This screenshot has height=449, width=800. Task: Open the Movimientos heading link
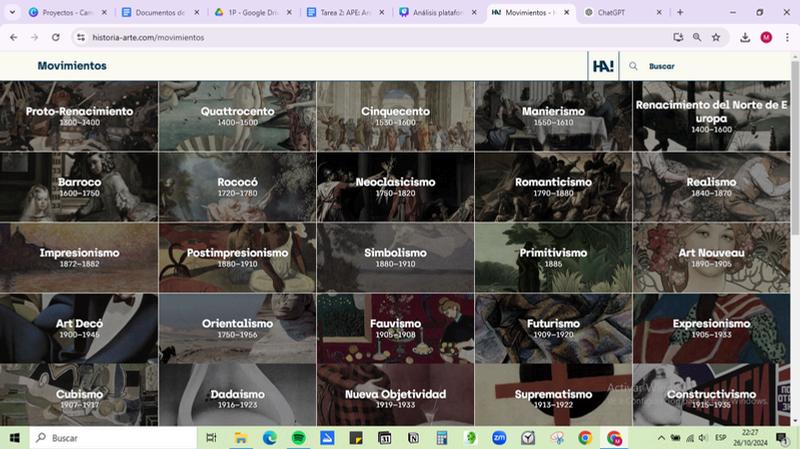72,66
